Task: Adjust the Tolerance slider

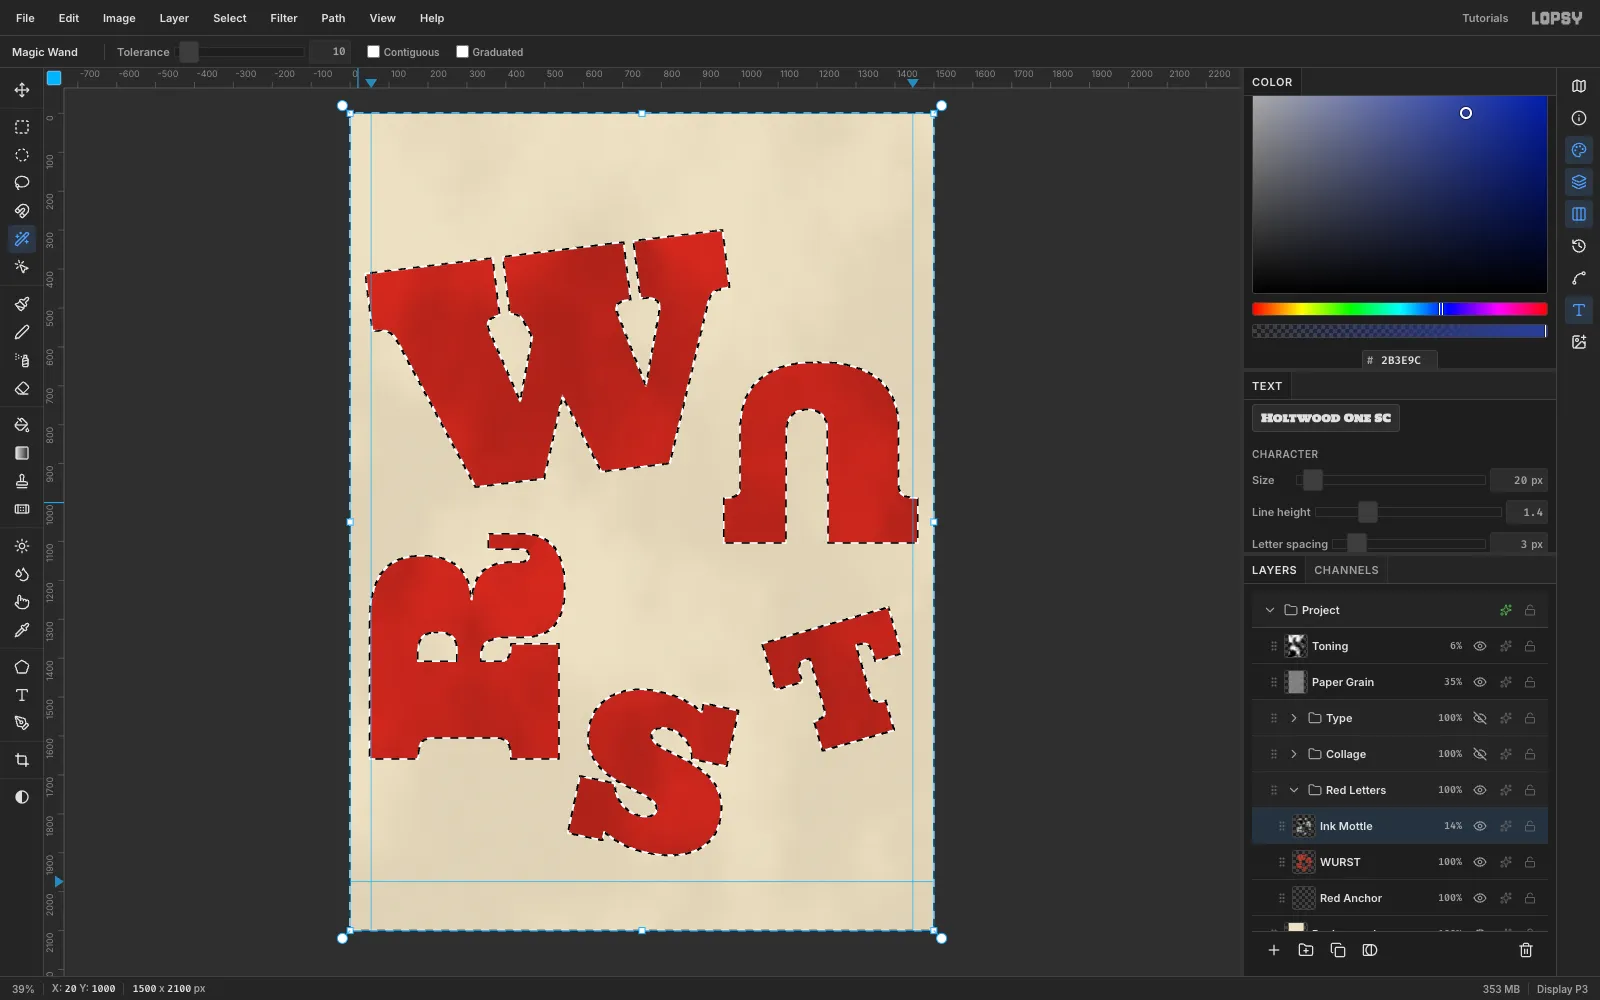Action: click(241, 52)
